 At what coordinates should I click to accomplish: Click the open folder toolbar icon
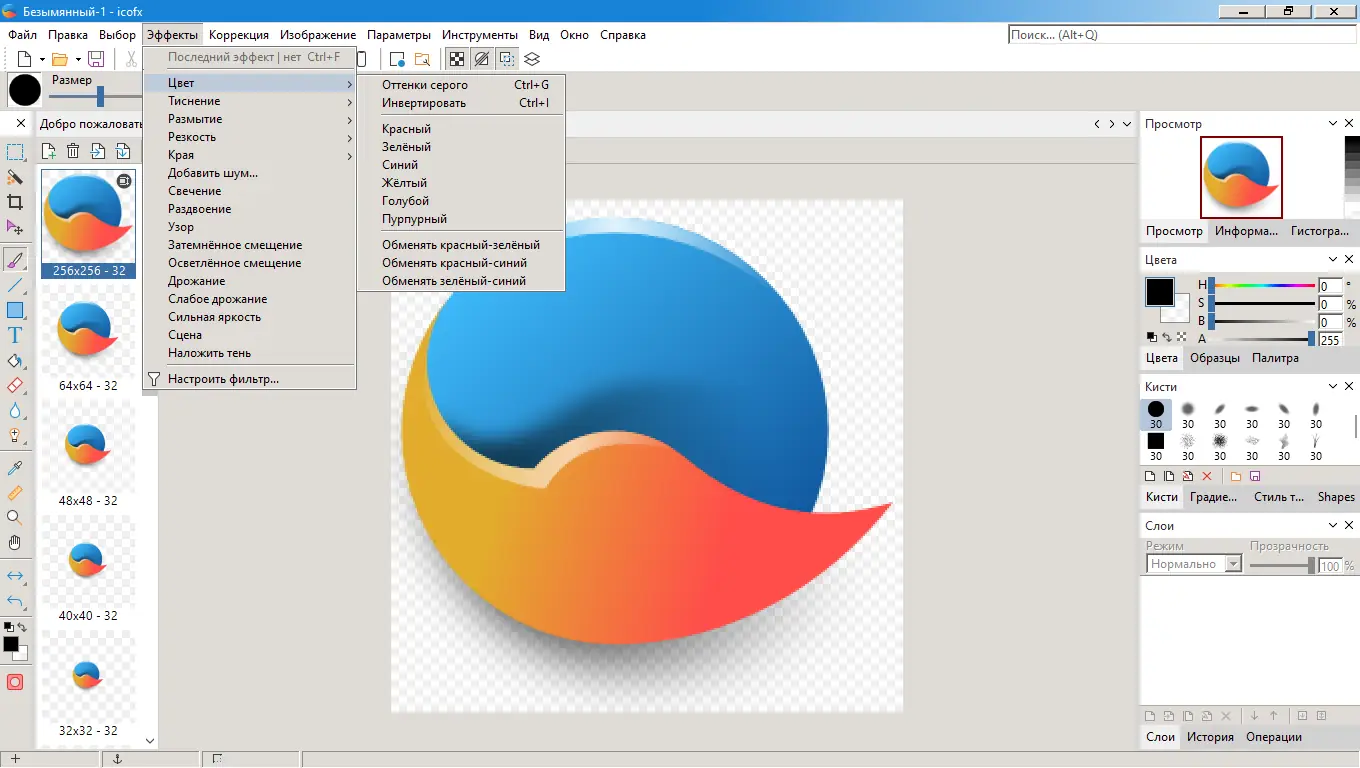[x=60, y=59]
